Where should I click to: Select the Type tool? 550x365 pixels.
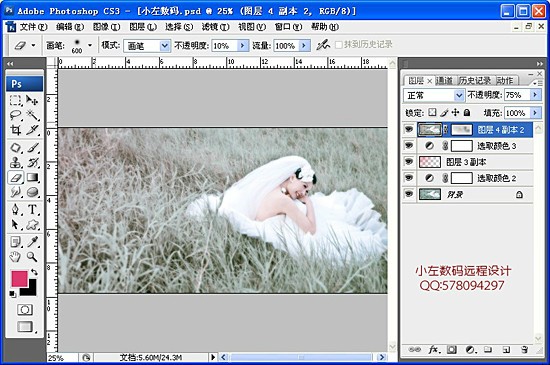click(32, 209)
